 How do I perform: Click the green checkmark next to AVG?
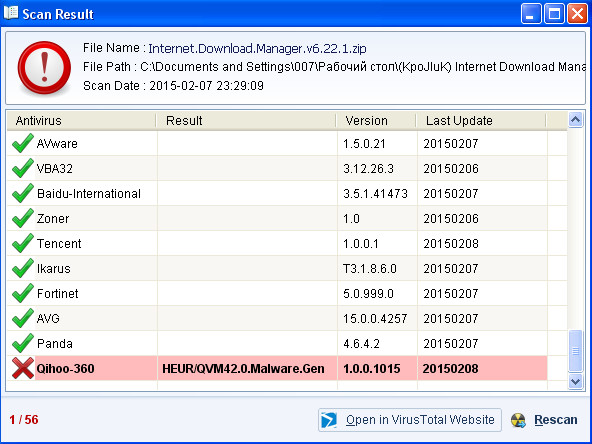(23, 318)
